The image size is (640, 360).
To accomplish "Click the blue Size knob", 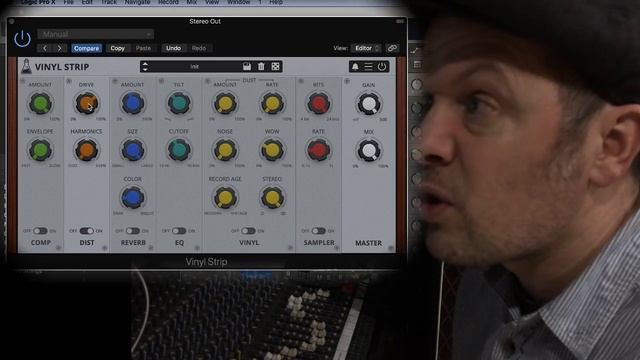I will pos(133,150).
